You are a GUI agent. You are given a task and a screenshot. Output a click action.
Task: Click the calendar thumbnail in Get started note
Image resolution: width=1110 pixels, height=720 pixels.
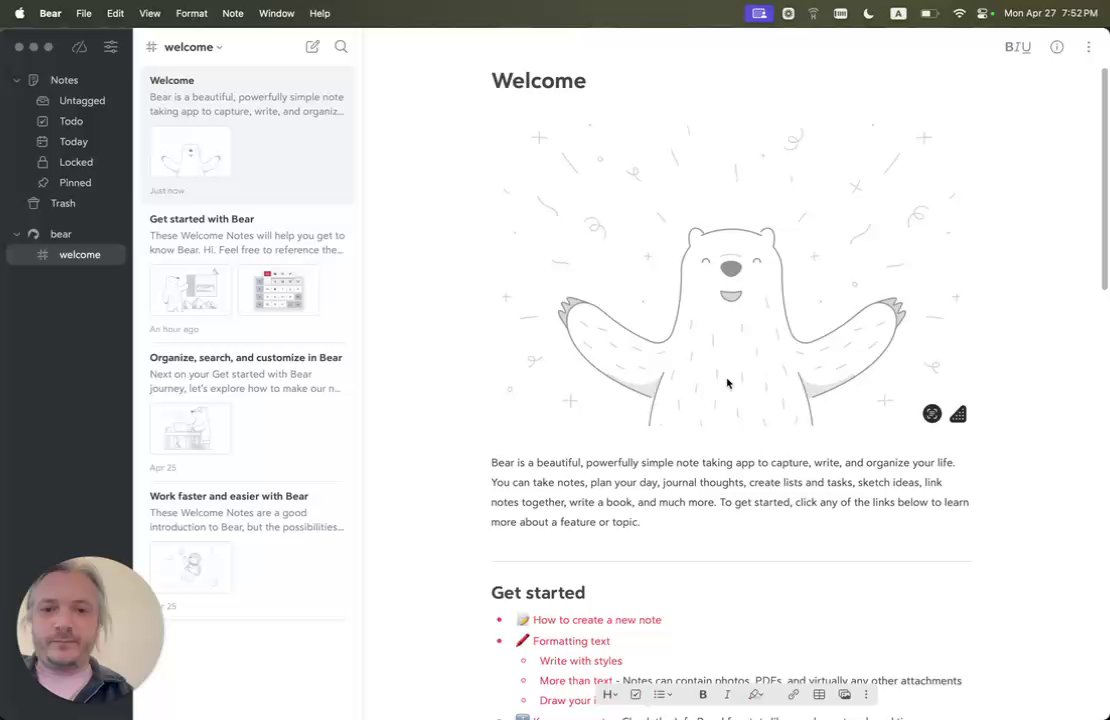tap(278, 290)
